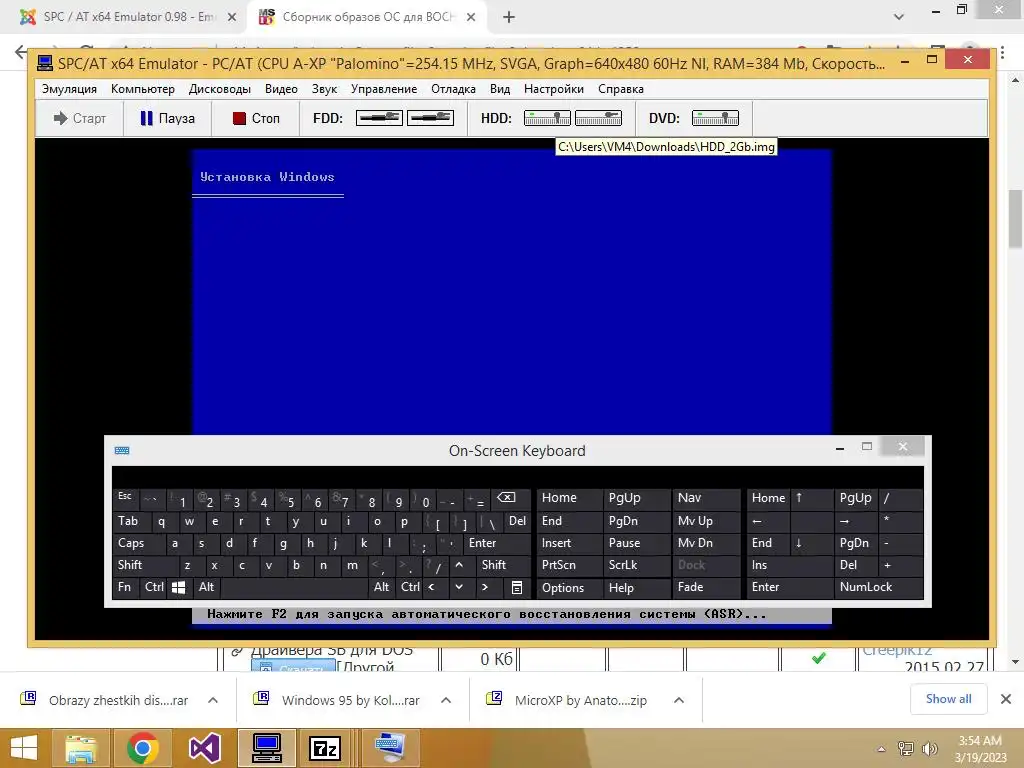
Task: Stop emulation with Стоп button
Action: 256,118
